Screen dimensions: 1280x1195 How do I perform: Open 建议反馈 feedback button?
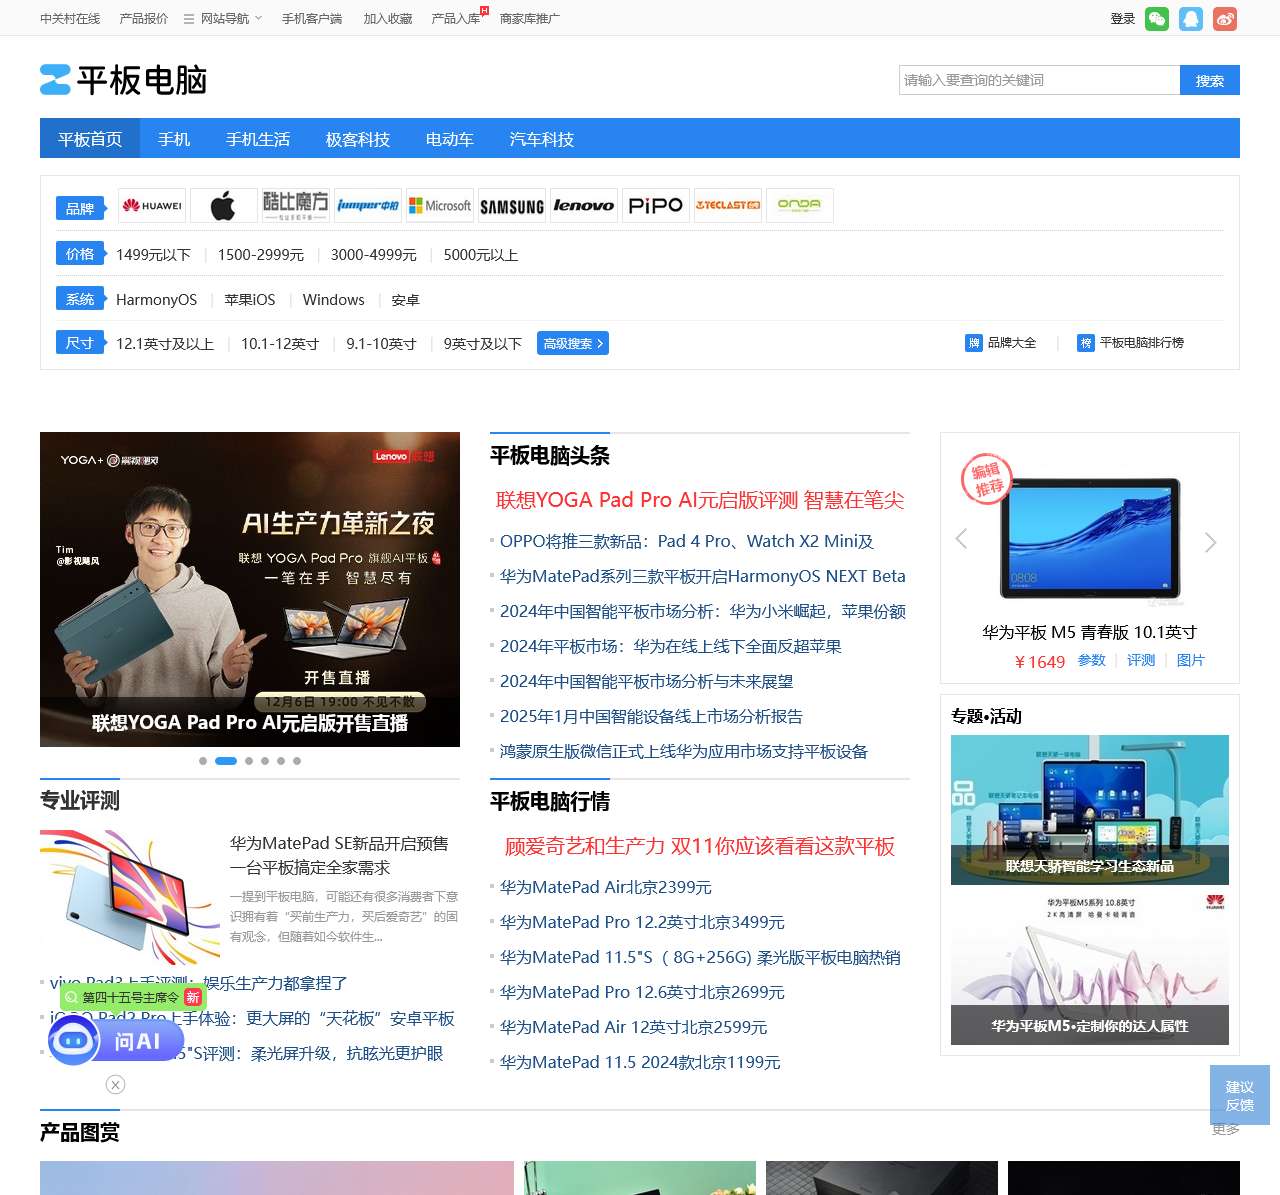[1240, 1095]
